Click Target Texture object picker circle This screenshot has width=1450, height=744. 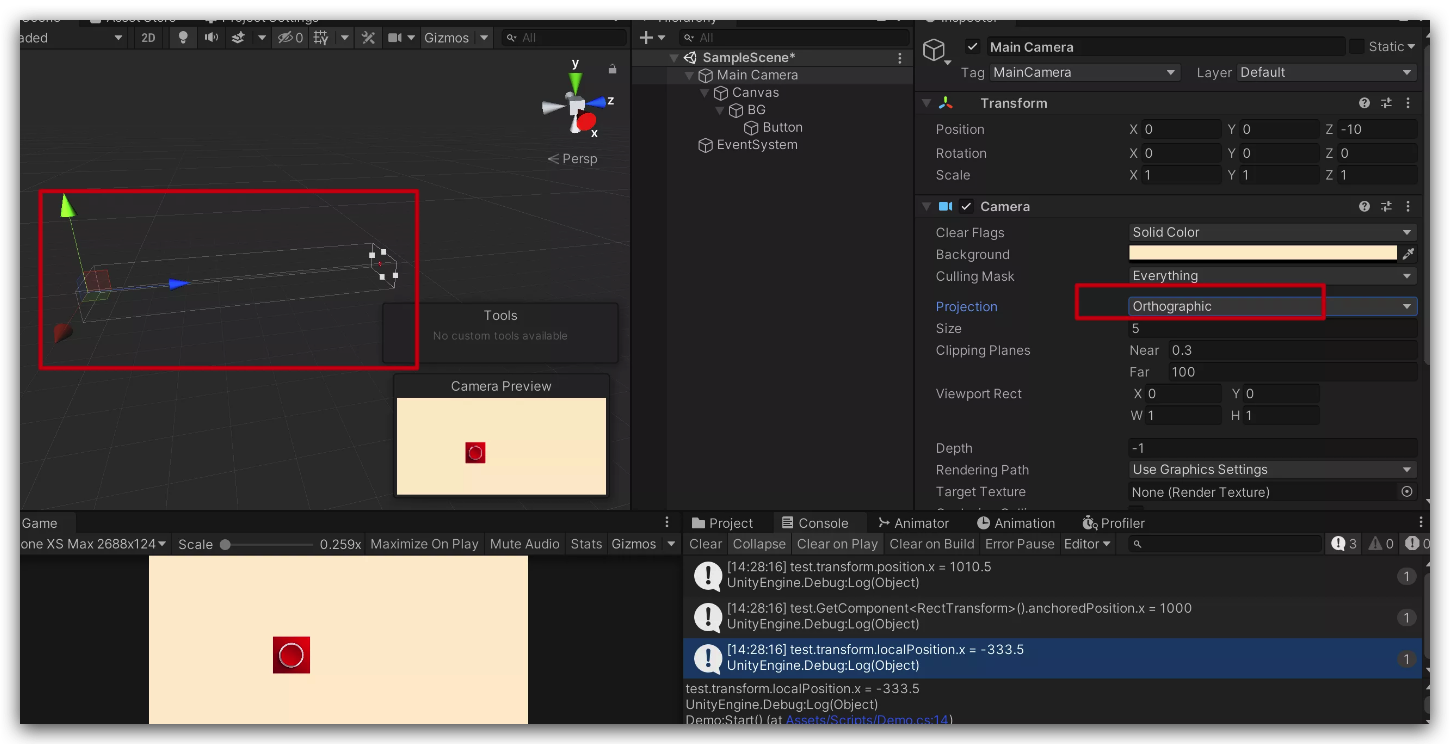[1407, 492]
